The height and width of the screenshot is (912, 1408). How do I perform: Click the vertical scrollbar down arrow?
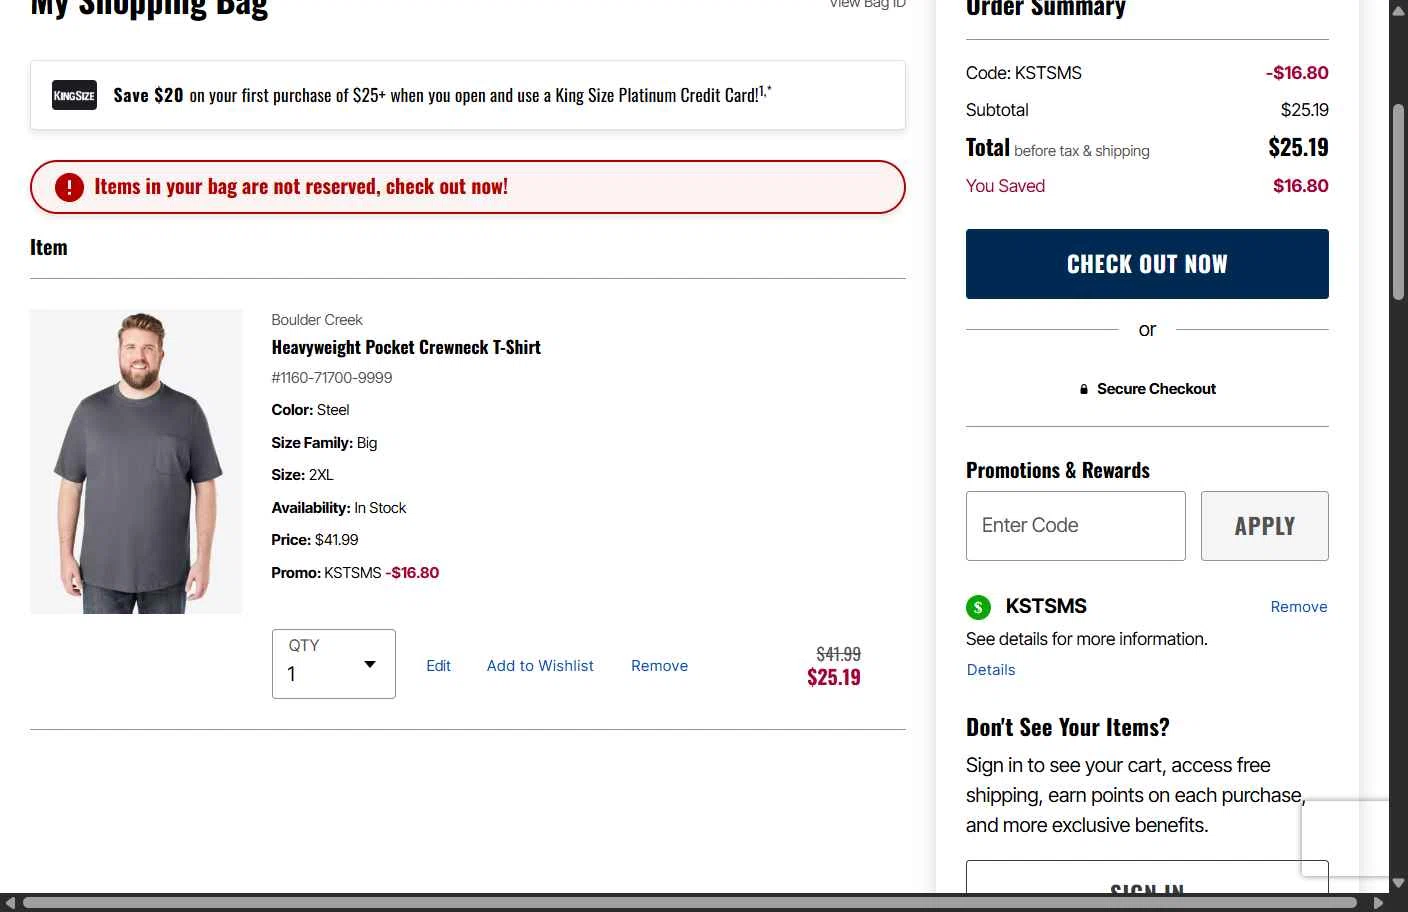click(x=1398, y=883)
